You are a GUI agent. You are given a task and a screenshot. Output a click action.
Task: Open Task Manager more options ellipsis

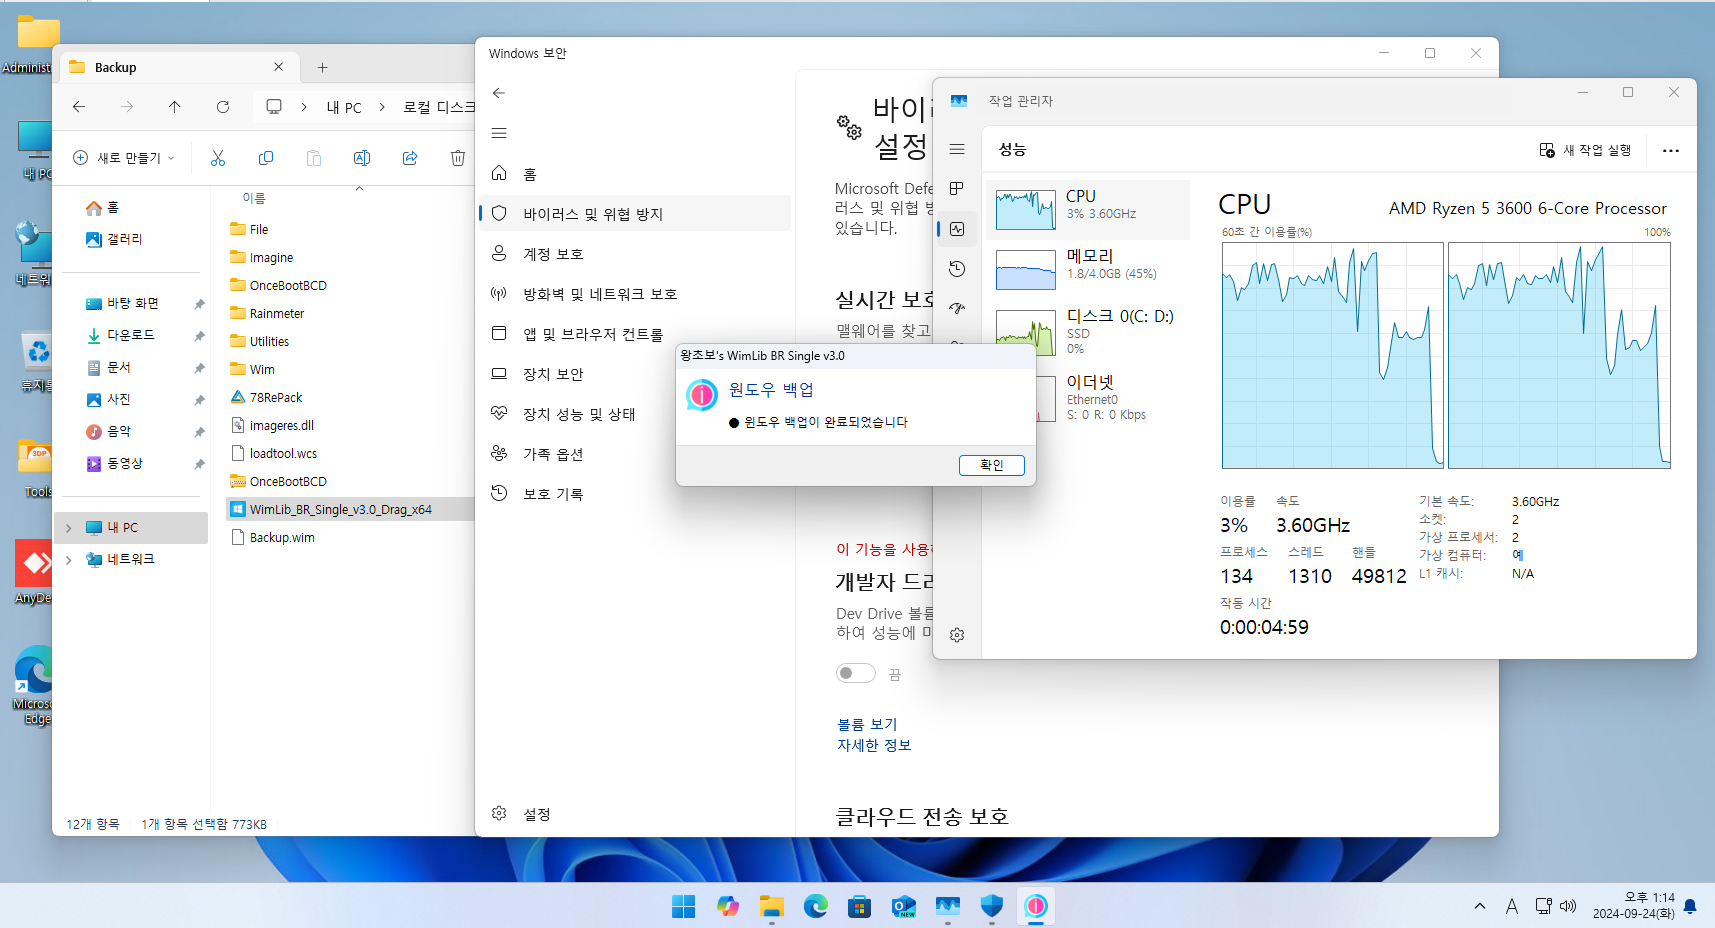point(1671,150)
